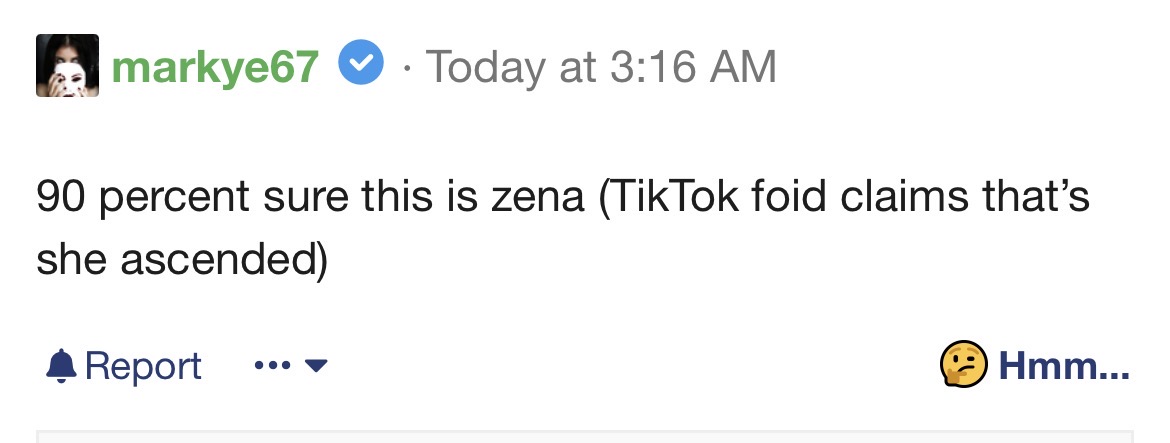React with the Hmm... label
This screenshot has height=443, width=1170.
(x=1064, y=365)
